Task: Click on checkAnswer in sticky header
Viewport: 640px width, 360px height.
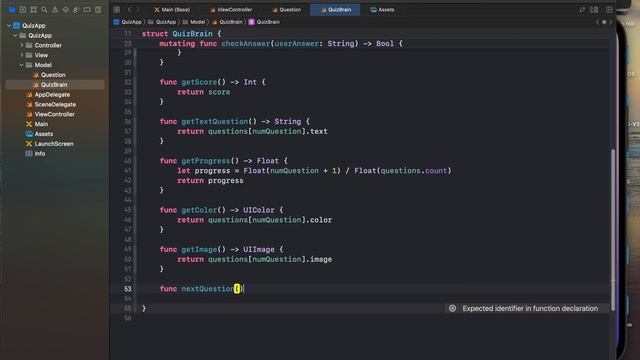Action: click(246, 43)
